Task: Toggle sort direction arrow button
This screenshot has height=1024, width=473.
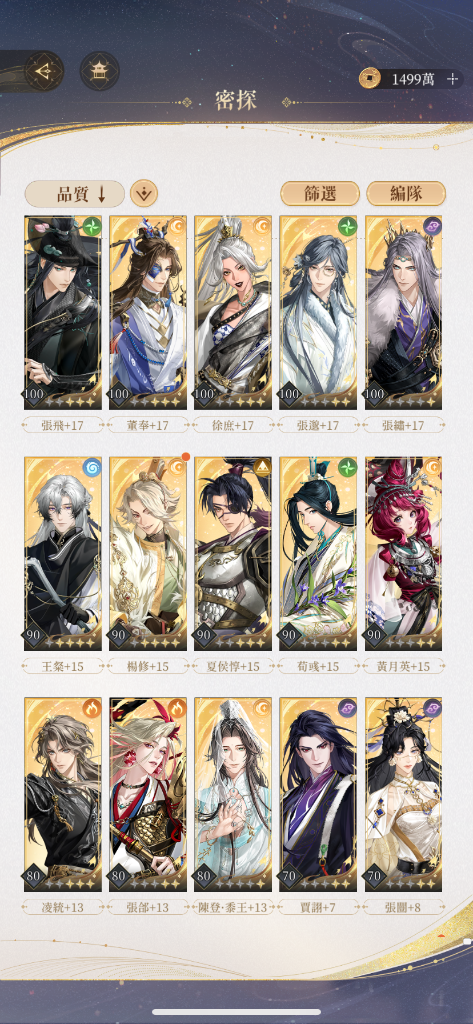Action: pos(144,194)
